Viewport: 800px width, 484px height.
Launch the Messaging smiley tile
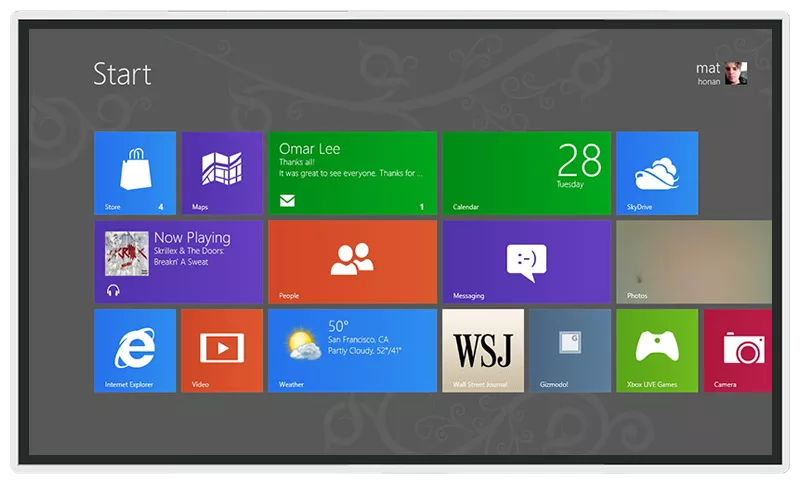pos(526,261)
